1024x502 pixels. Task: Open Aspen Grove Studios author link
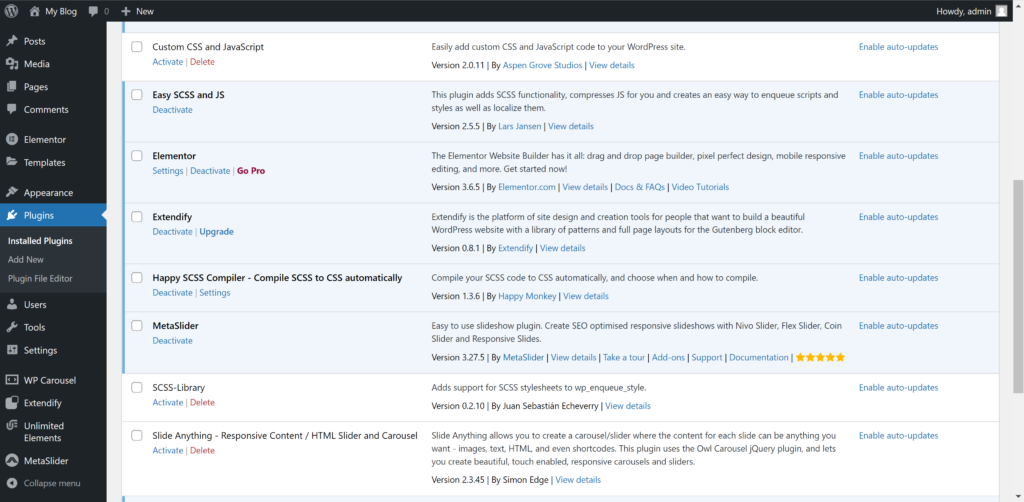pos(543,65)
